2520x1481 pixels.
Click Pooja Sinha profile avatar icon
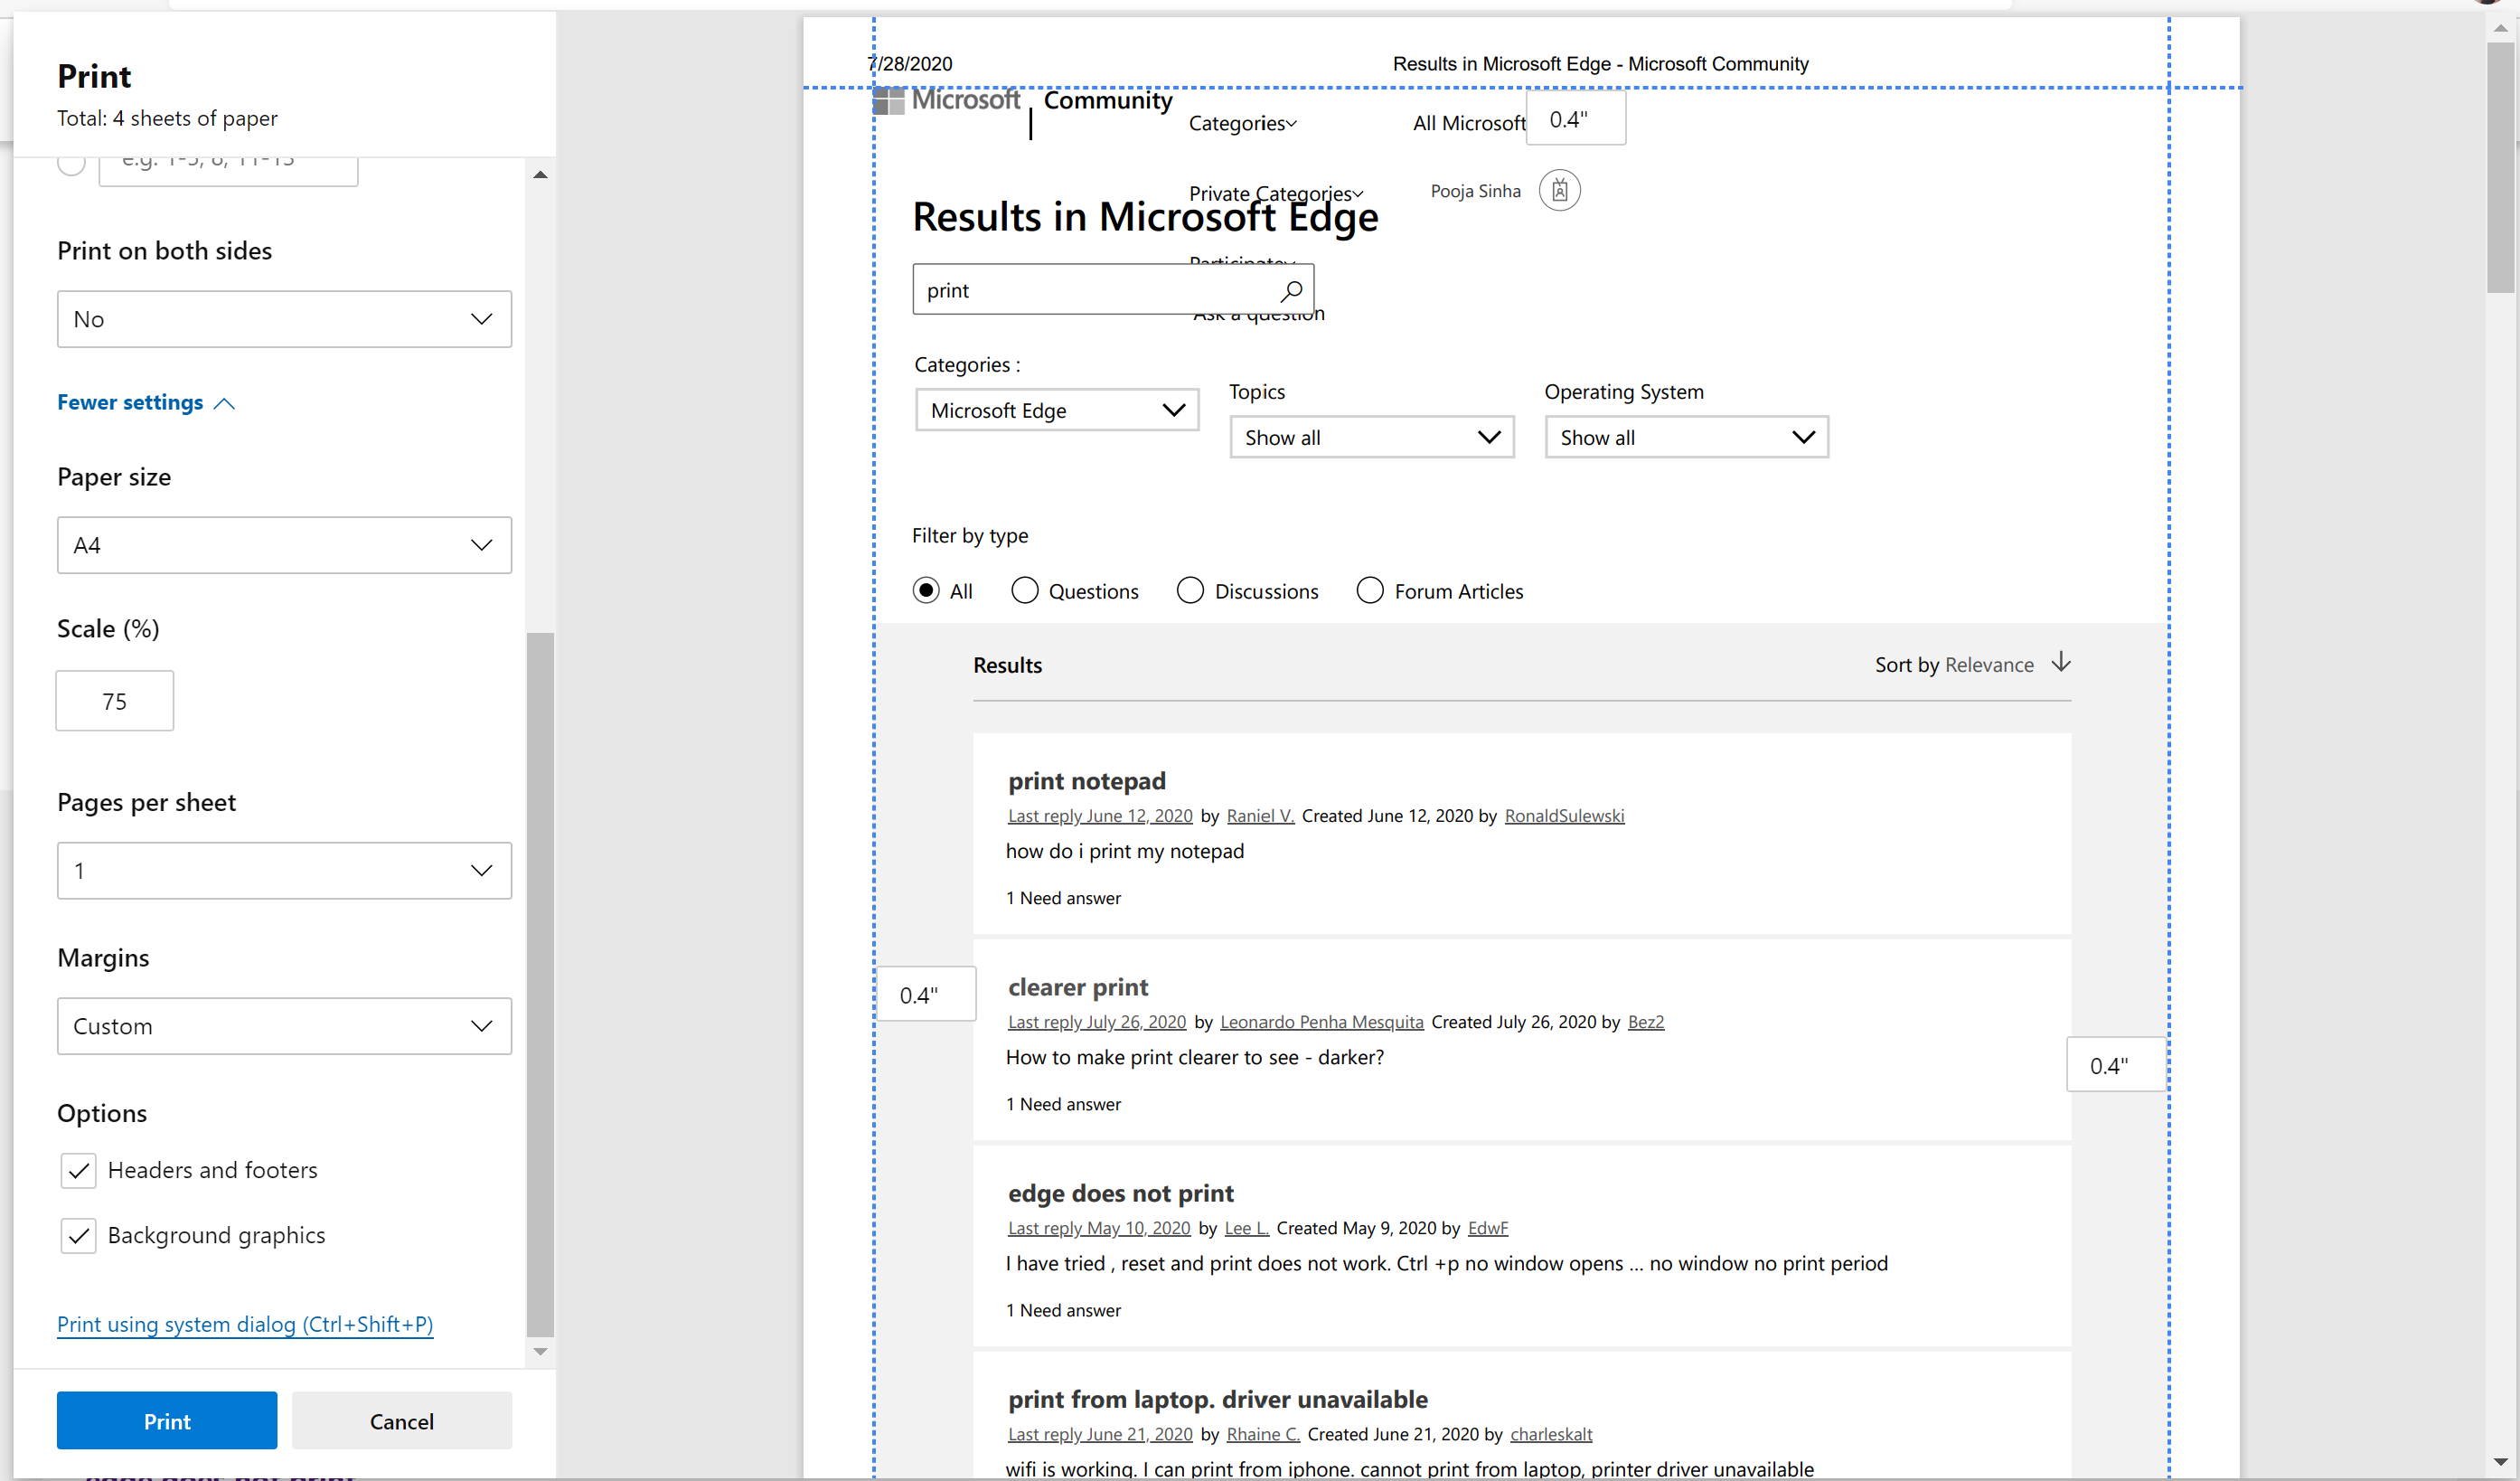point(1559,190)
